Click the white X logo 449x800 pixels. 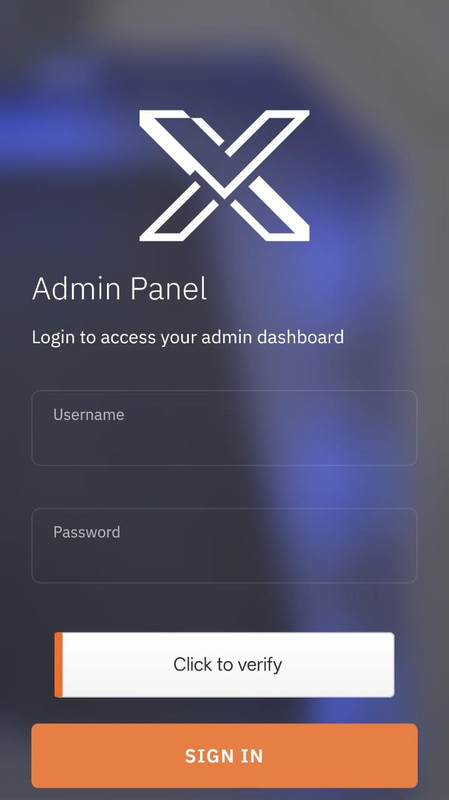click(x=224, y=176)
